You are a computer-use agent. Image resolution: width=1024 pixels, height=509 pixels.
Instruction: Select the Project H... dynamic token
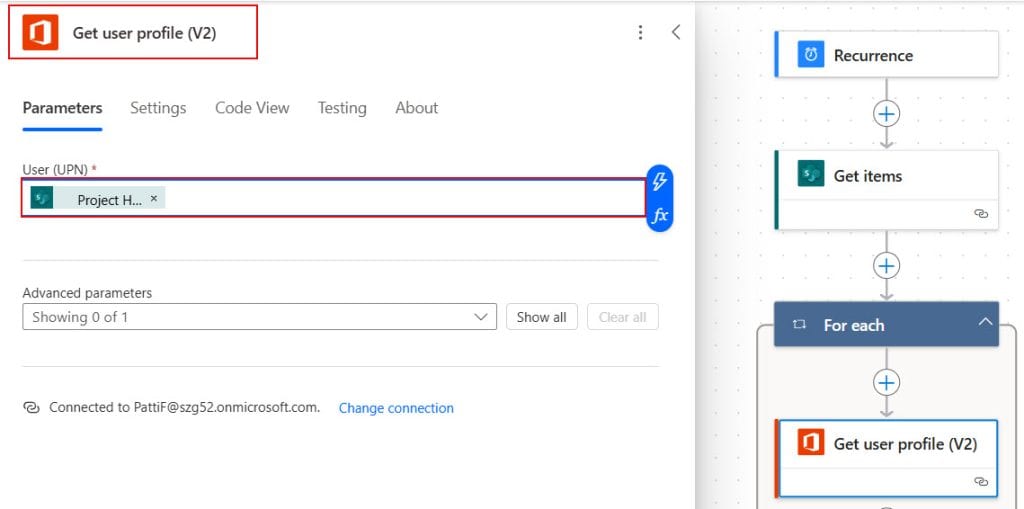coord(98,198)
